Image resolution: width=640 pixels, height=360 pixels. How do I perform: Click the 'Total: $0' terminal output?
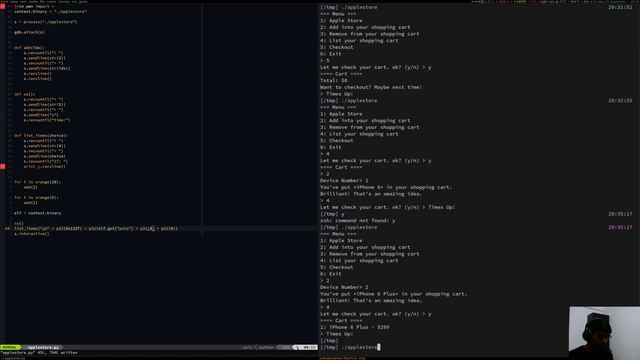334,80
